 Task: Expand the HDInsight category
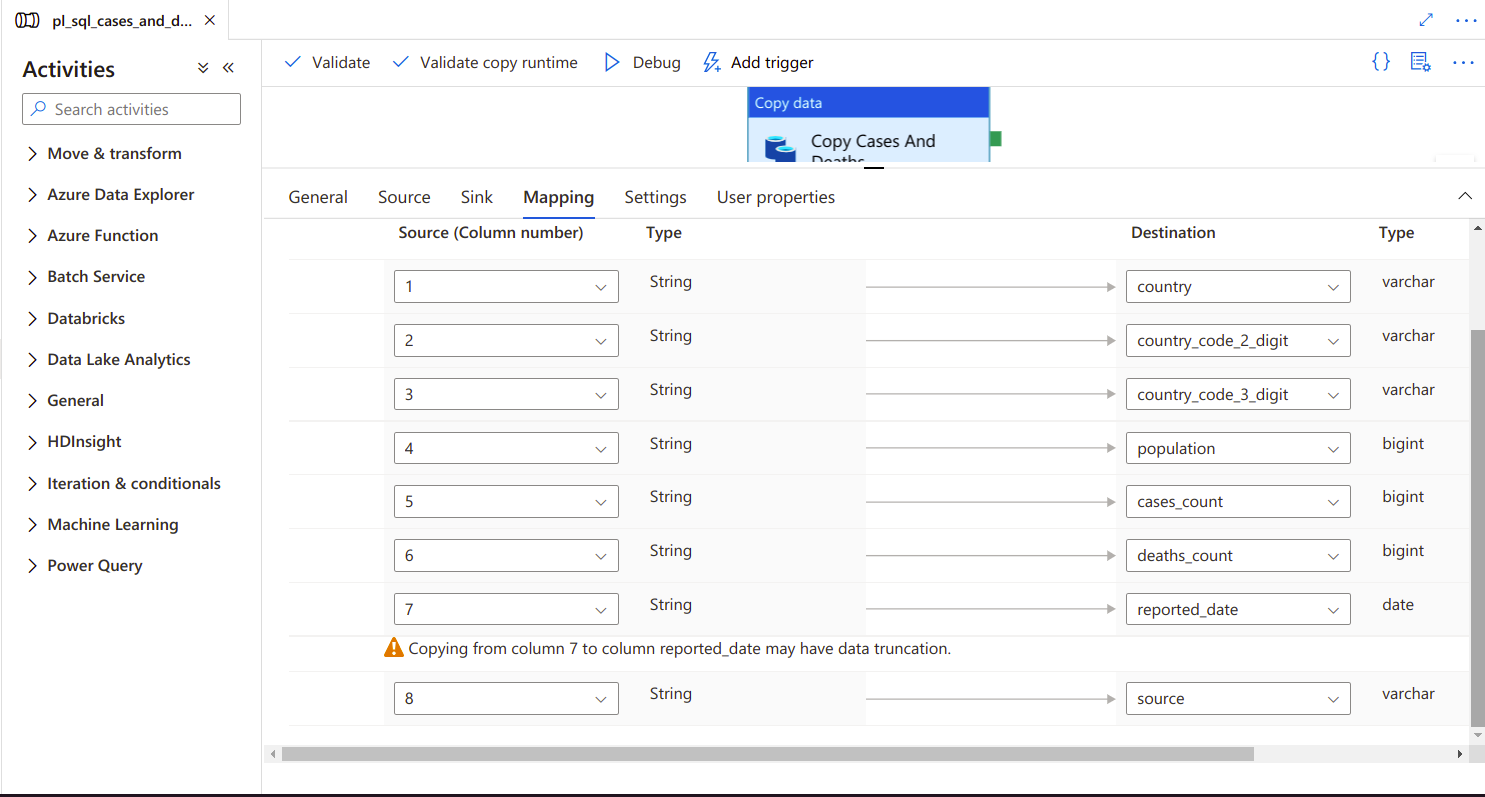click(x=74, y=441)
